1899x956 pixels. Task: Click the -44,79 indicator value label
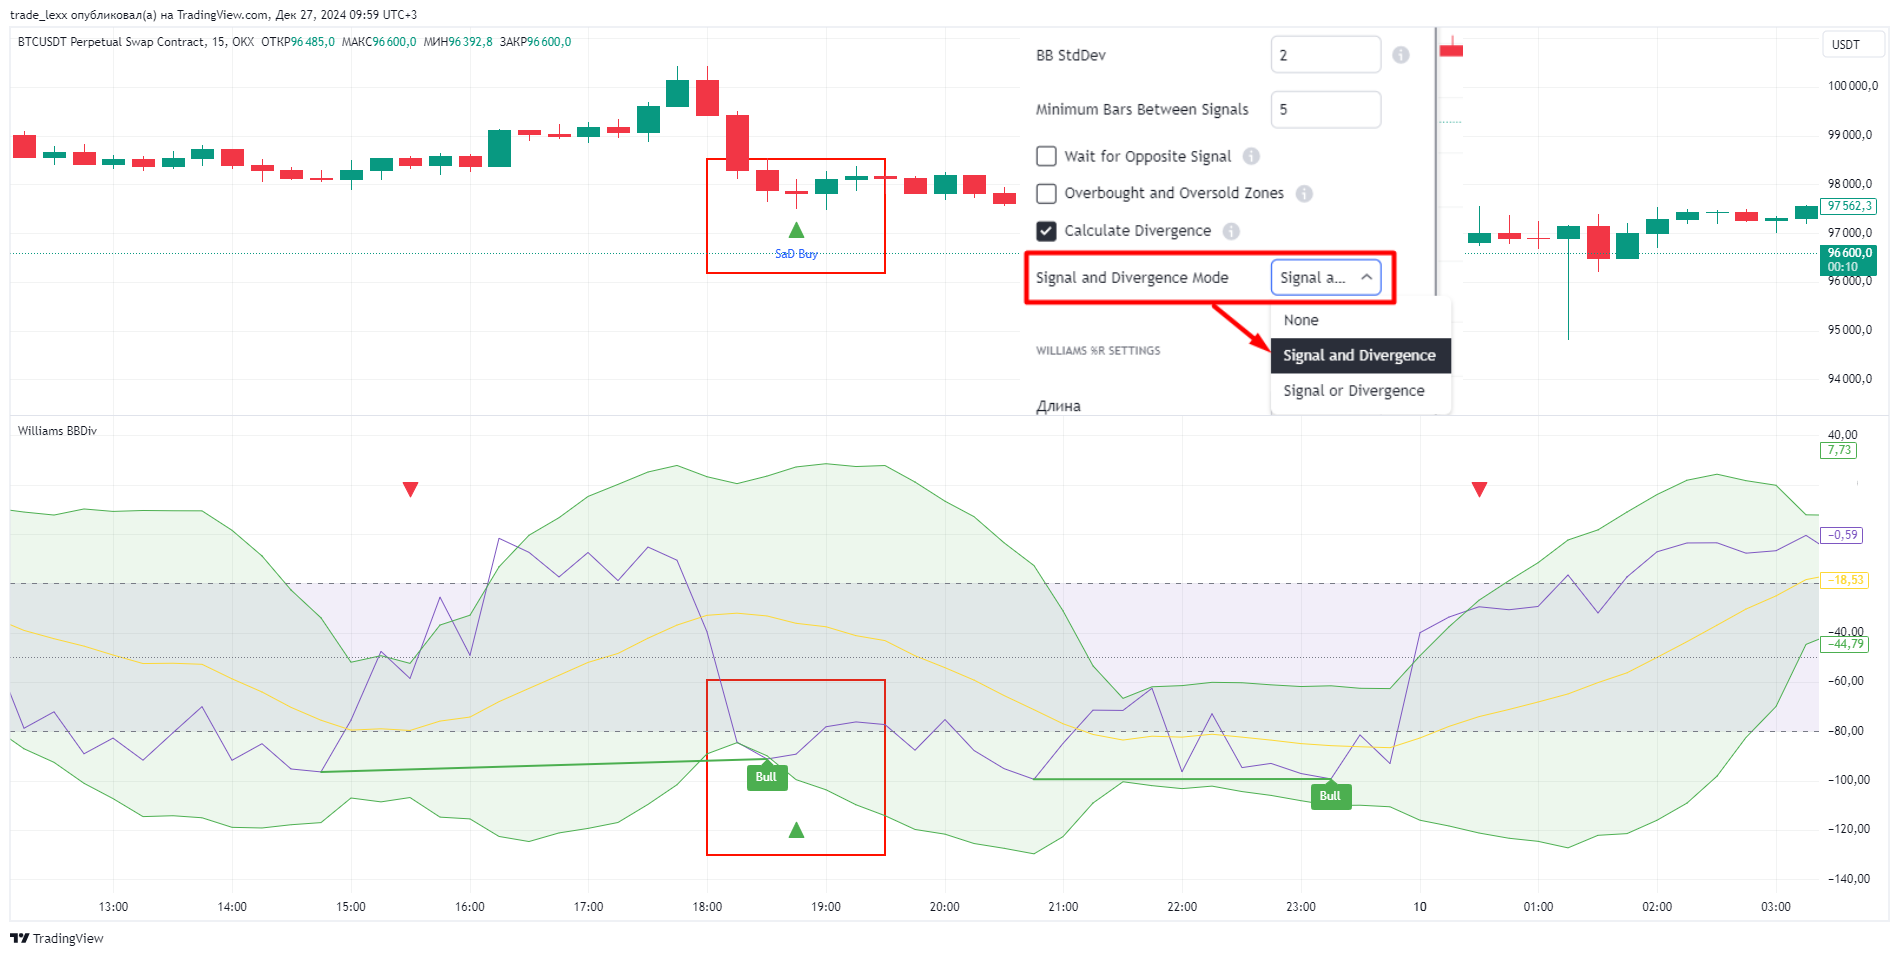tap(1844, 644)
